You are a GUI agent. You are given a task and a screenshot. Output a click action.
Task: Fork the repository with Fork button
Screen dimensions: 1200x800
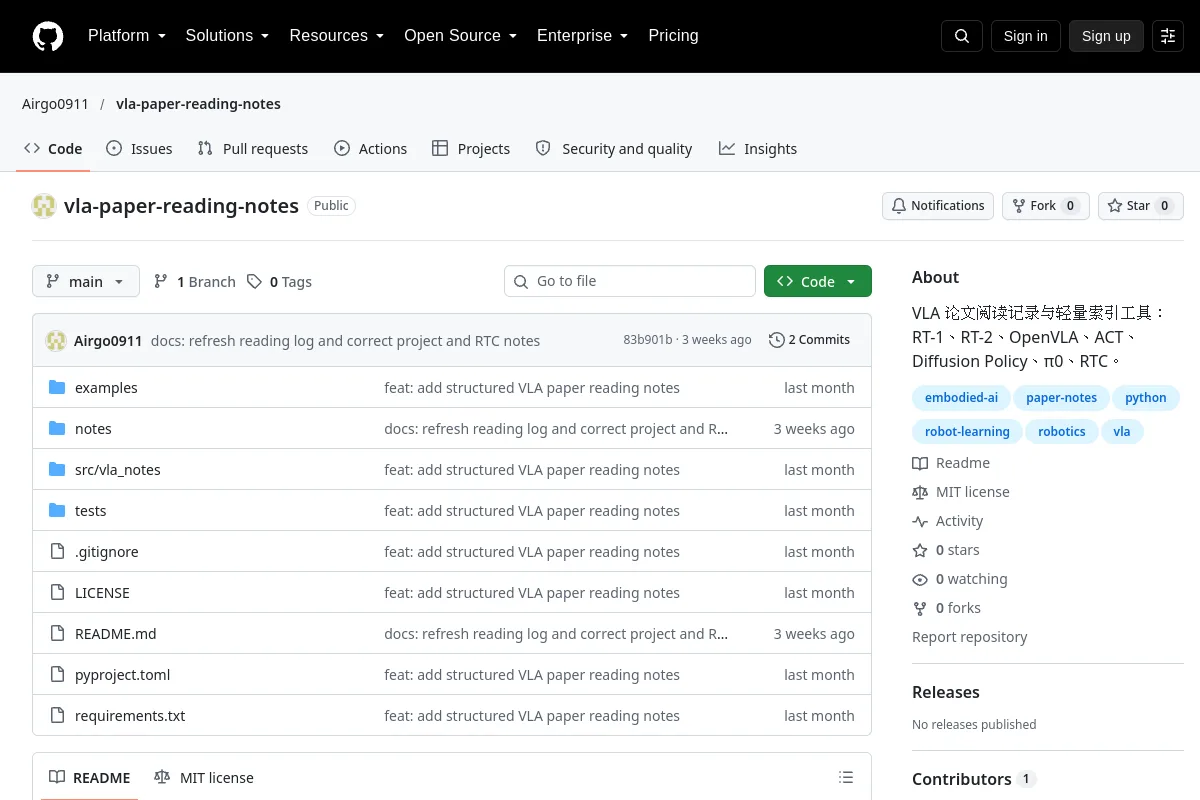click(1046, 206)
